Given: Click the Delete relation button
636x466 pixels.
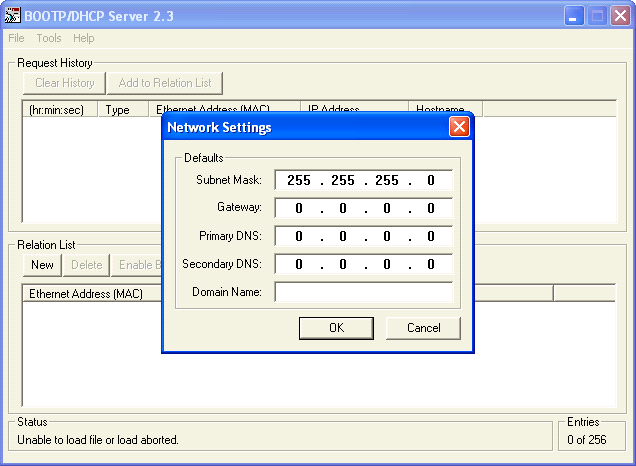Looking at the screenshot, I should click(86, 265).
